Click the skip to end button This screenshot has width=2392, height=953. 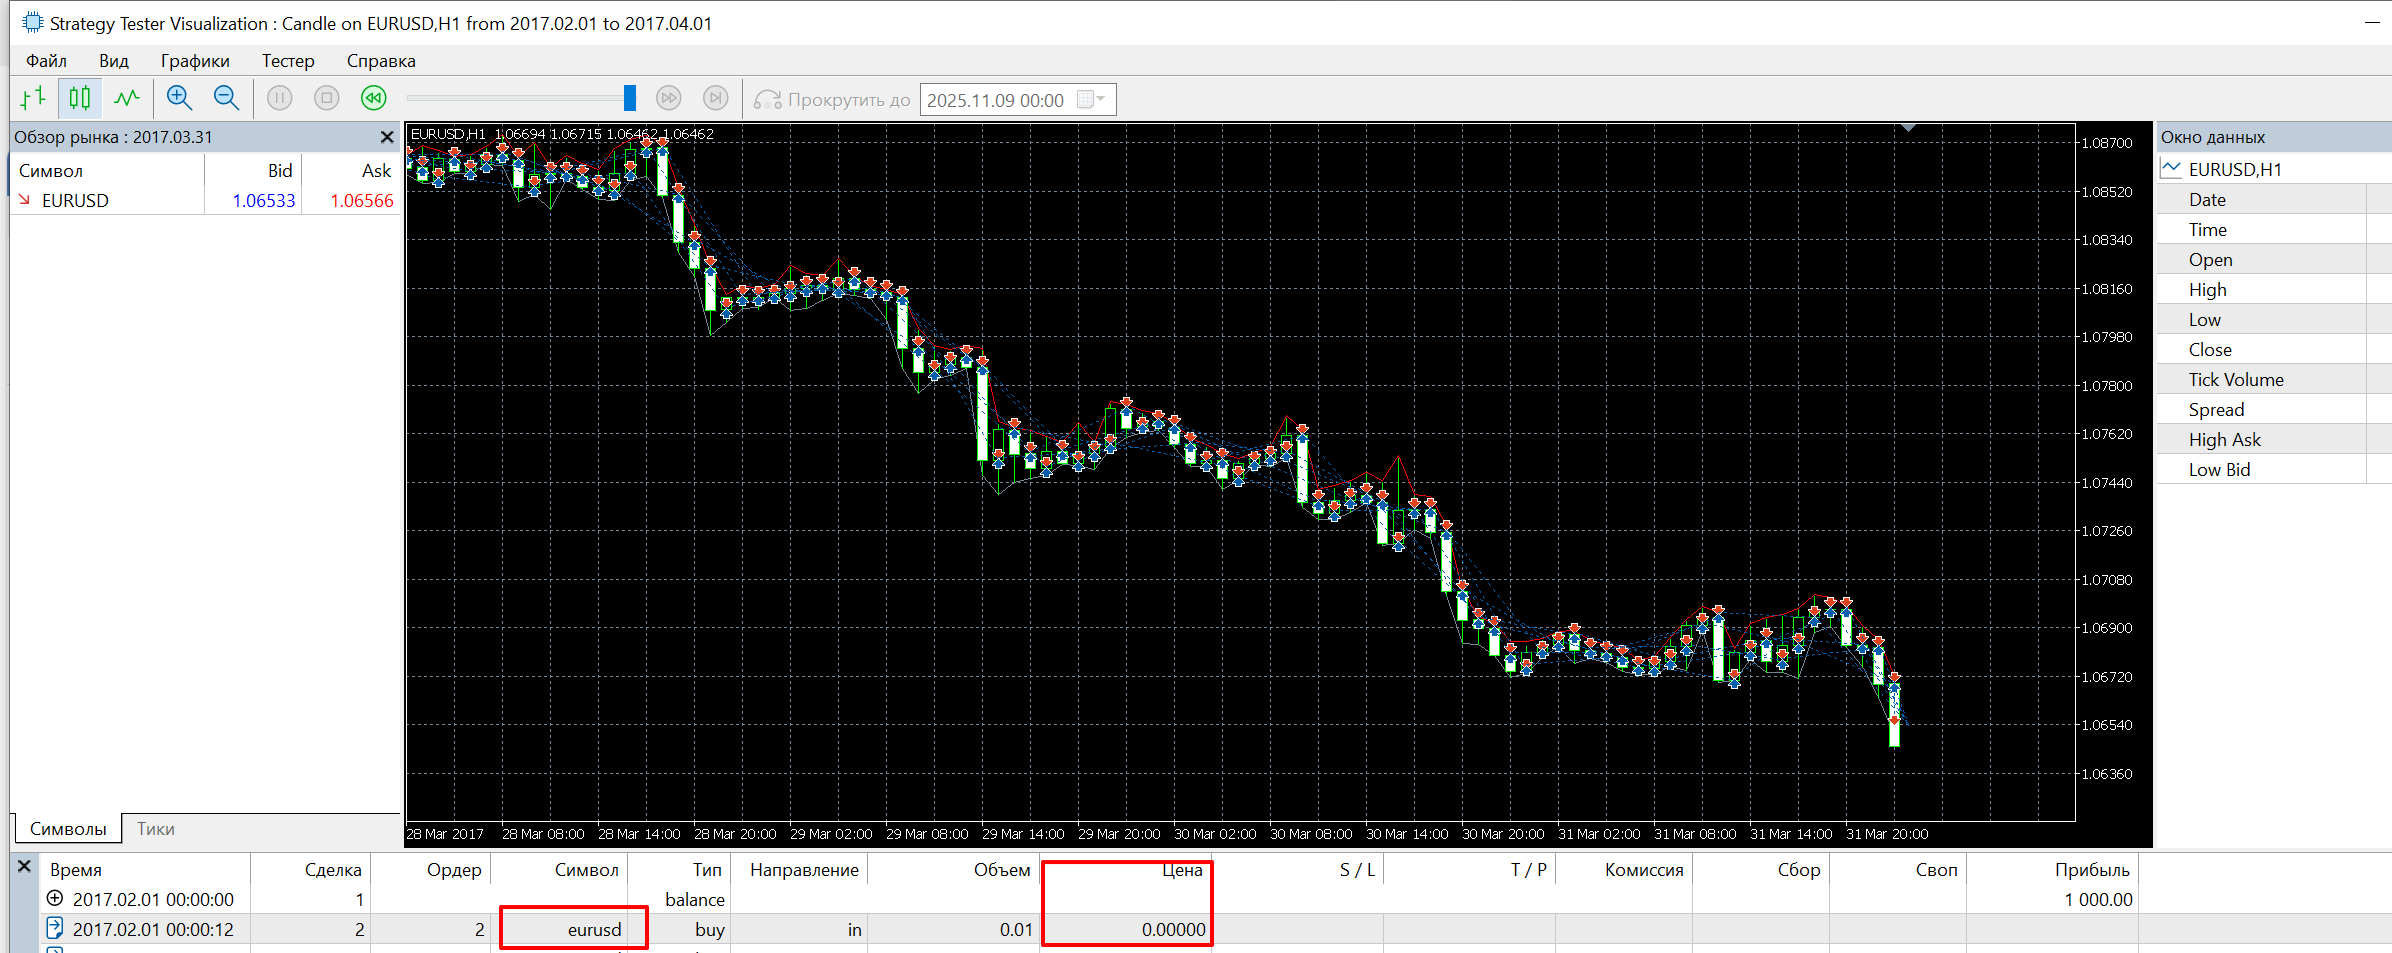click(x=715, y=98)
